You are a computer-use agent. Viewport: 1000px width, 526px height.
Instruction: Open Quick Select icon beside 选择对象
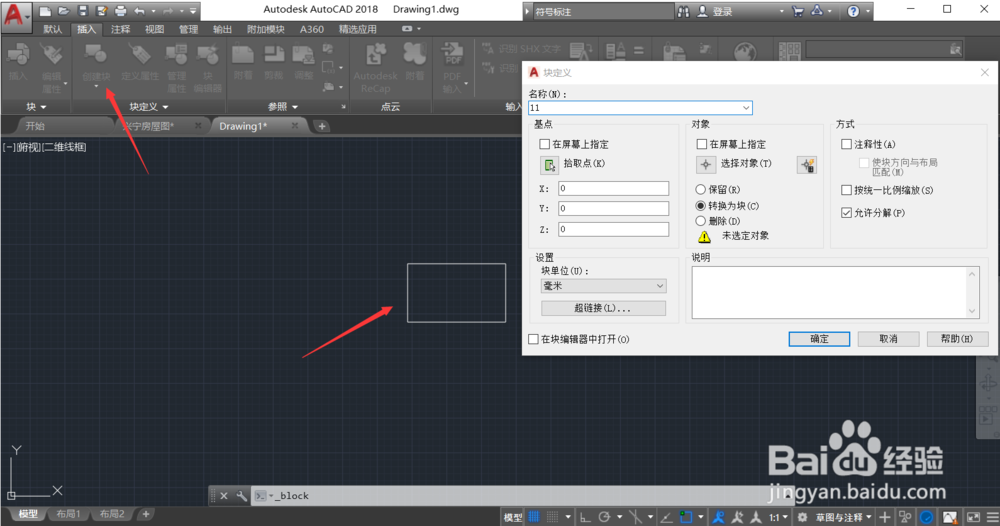tap(807, 165)
